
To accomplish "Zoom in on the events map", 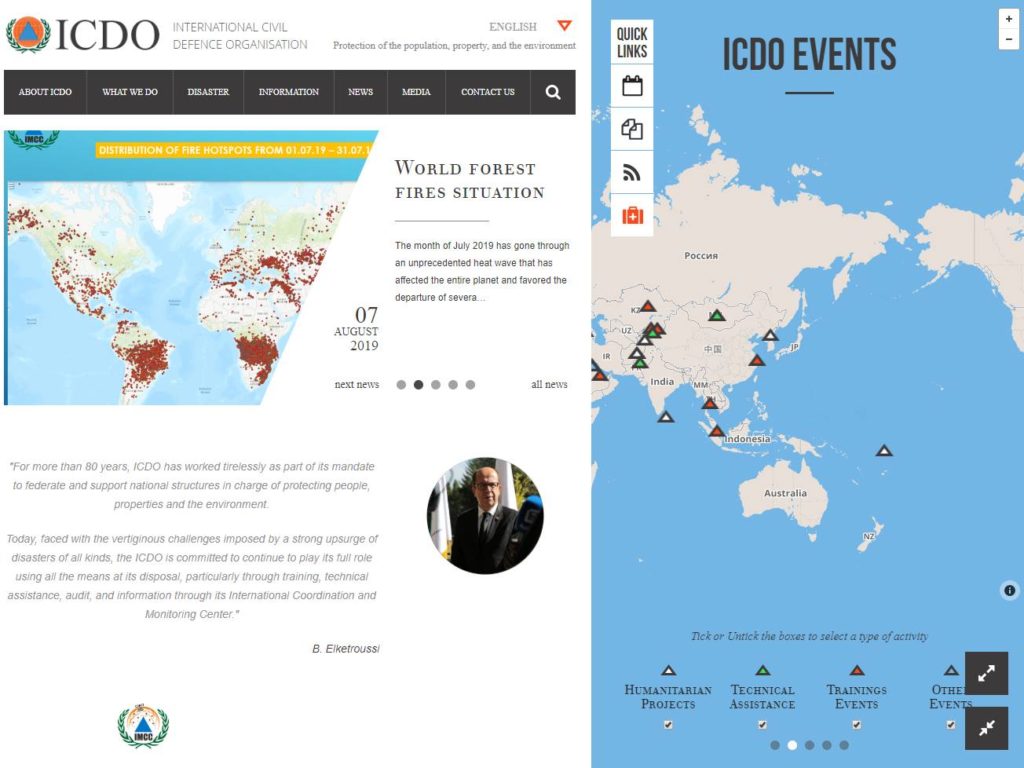I will tap(1009, 19).
